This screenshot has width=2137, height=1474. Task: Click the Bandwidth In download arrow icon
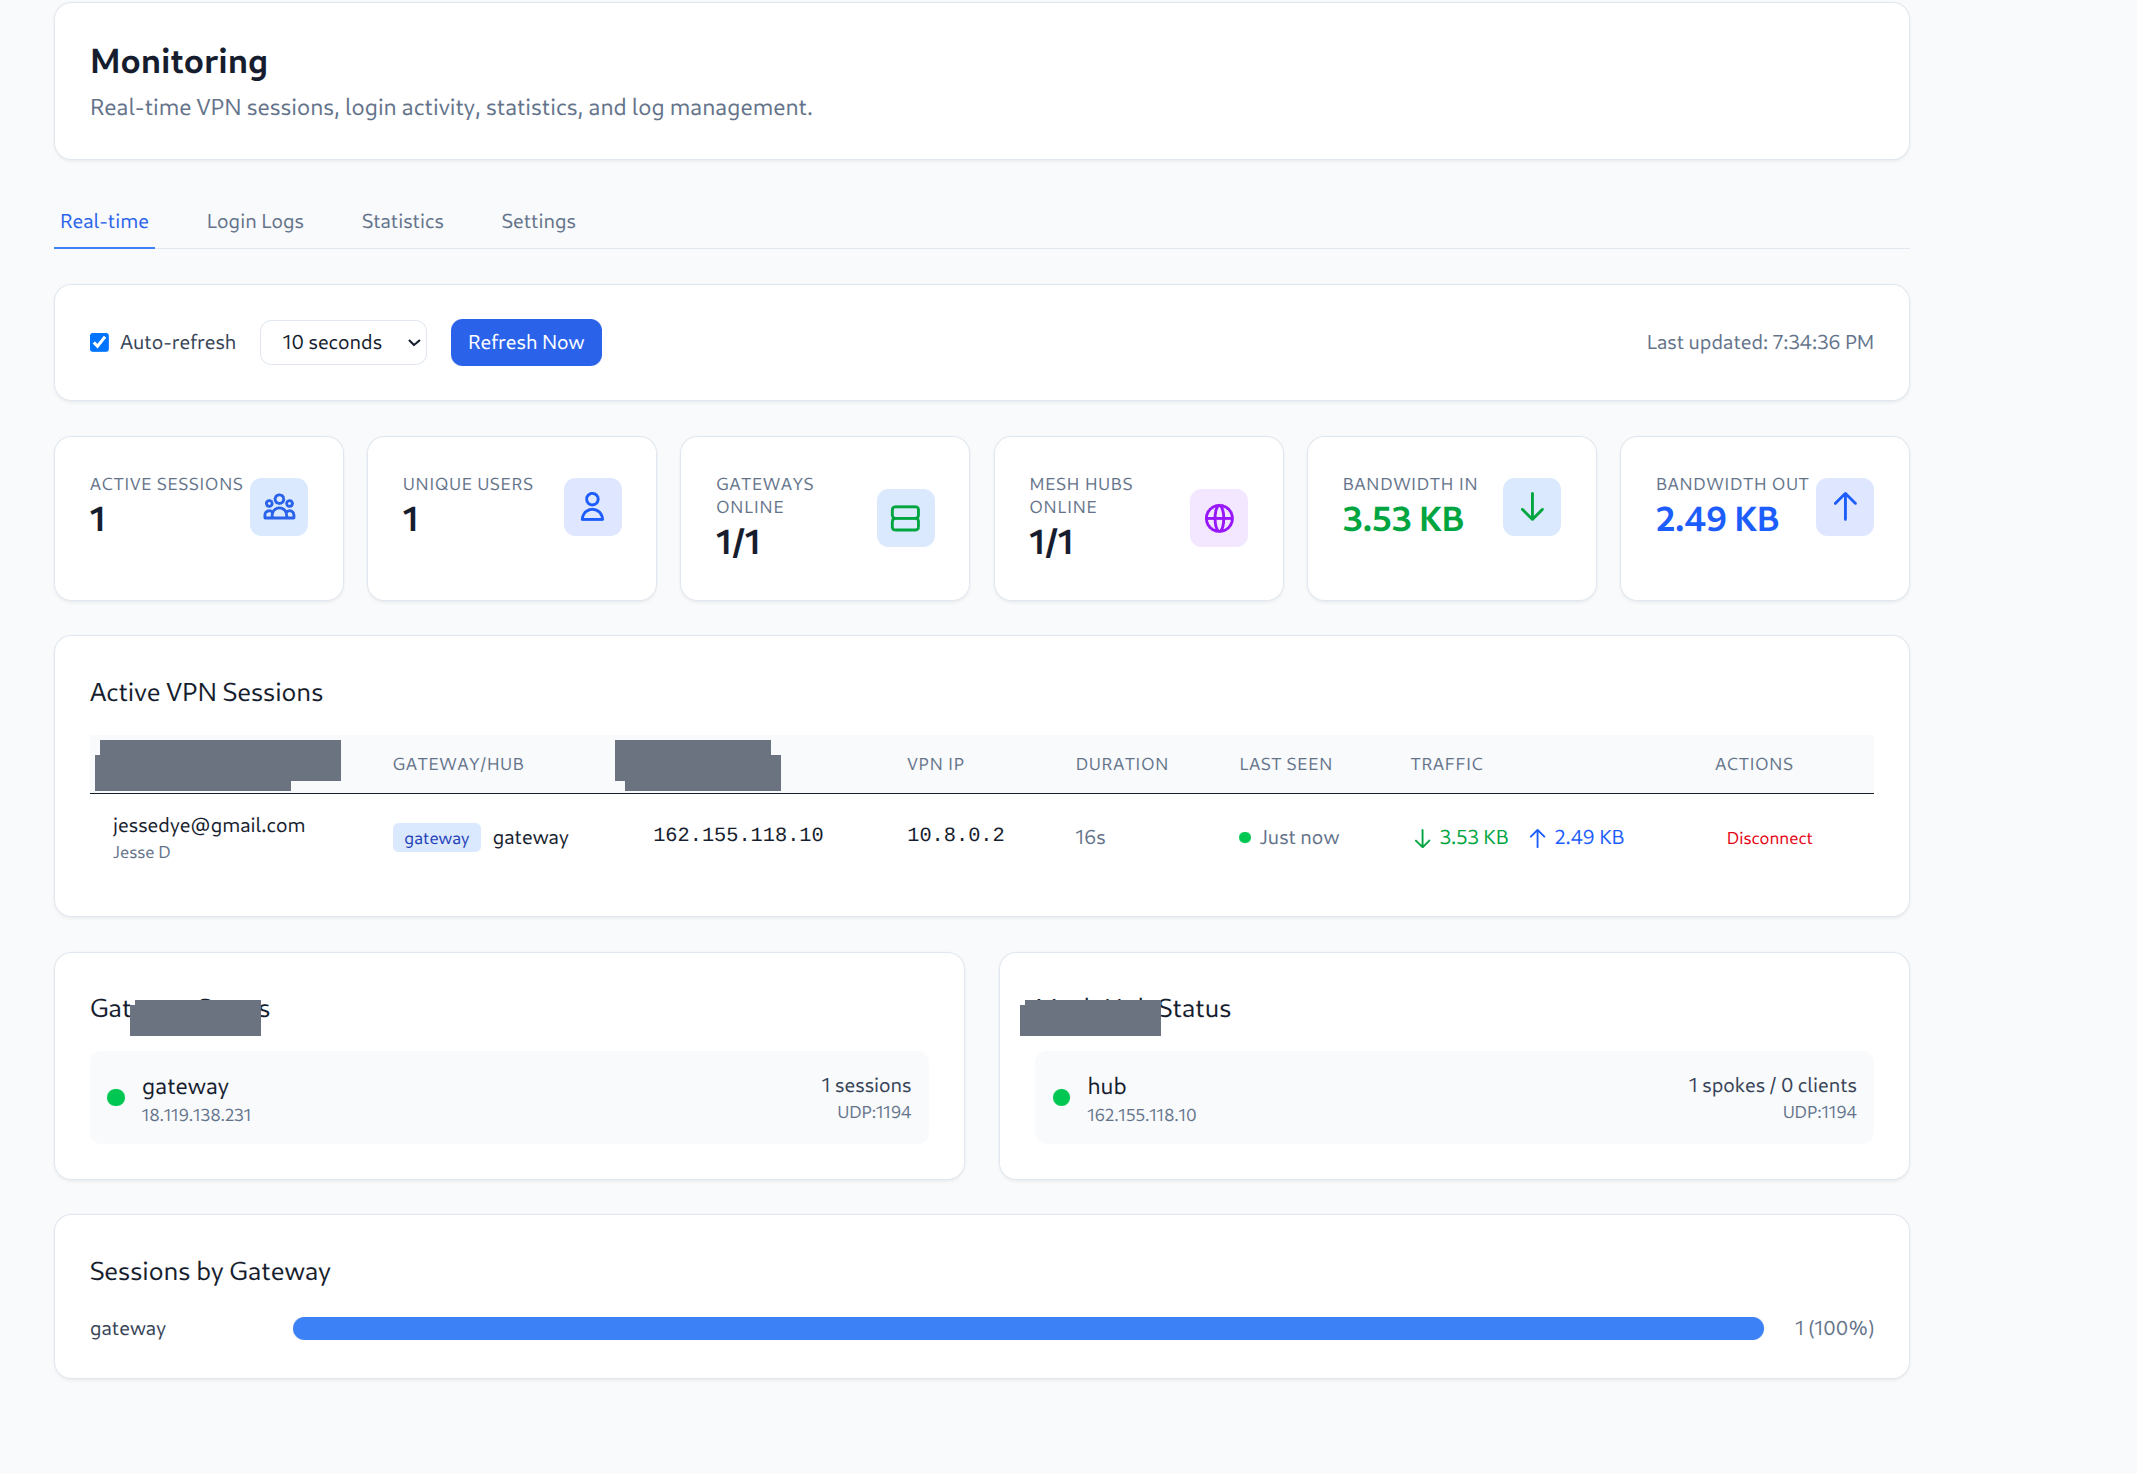pos(1531,507)
